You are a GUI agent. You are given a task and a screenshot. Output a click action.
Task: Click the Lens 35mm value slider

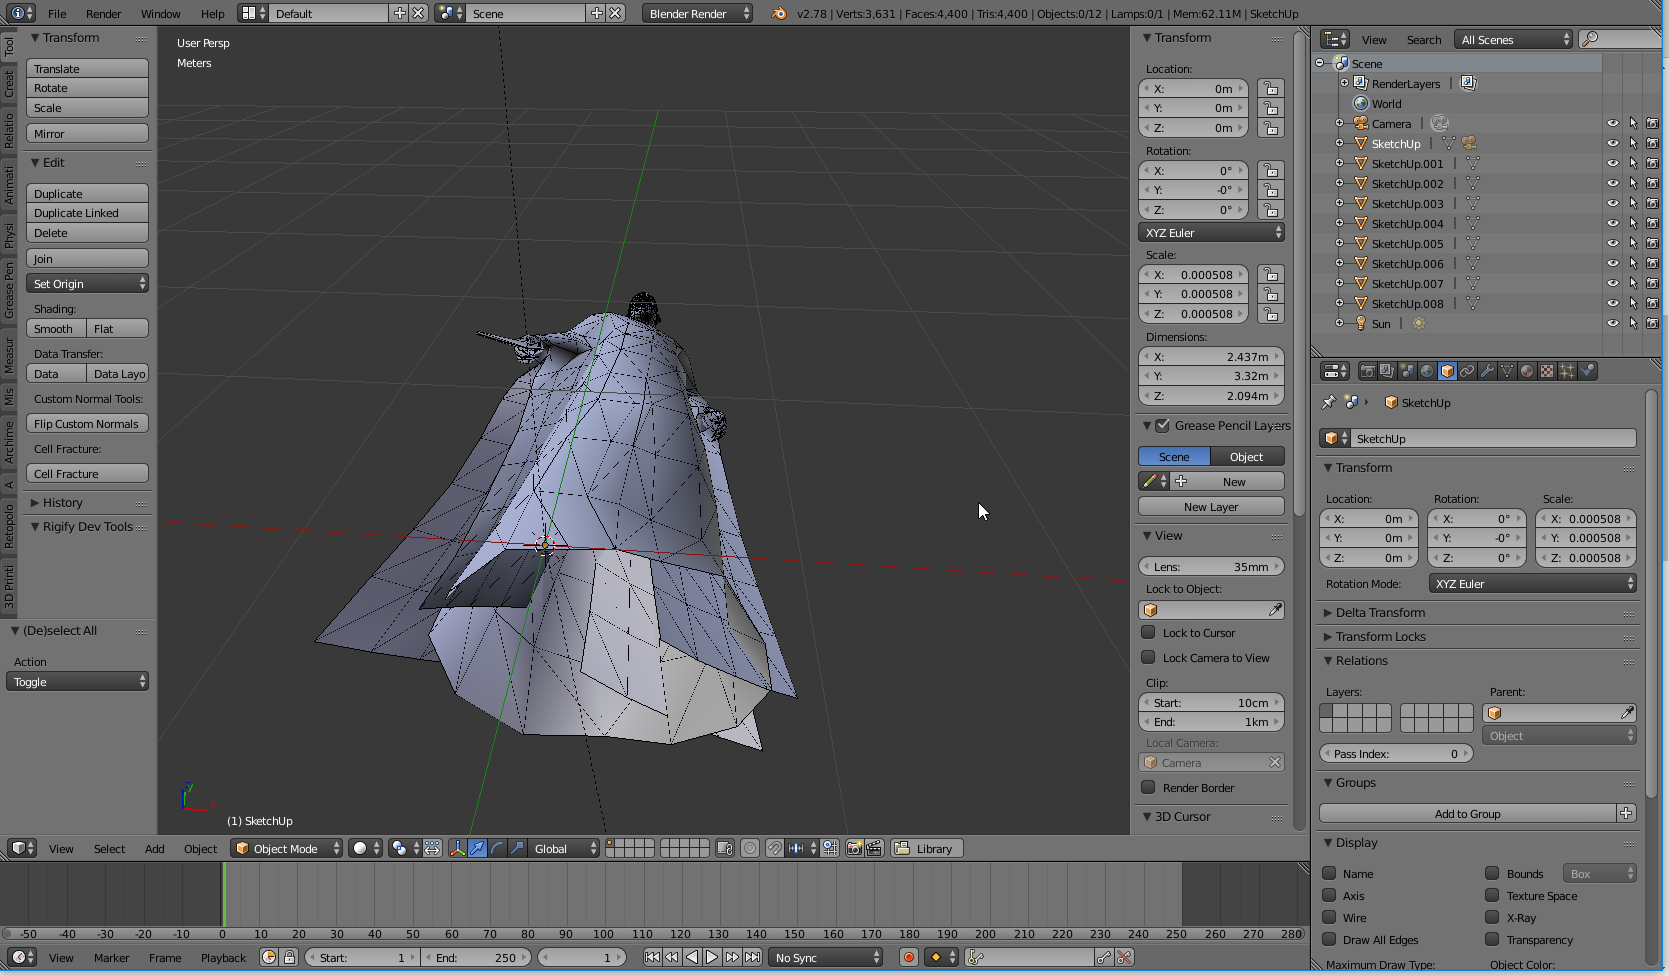click(x=1211, y=566)
